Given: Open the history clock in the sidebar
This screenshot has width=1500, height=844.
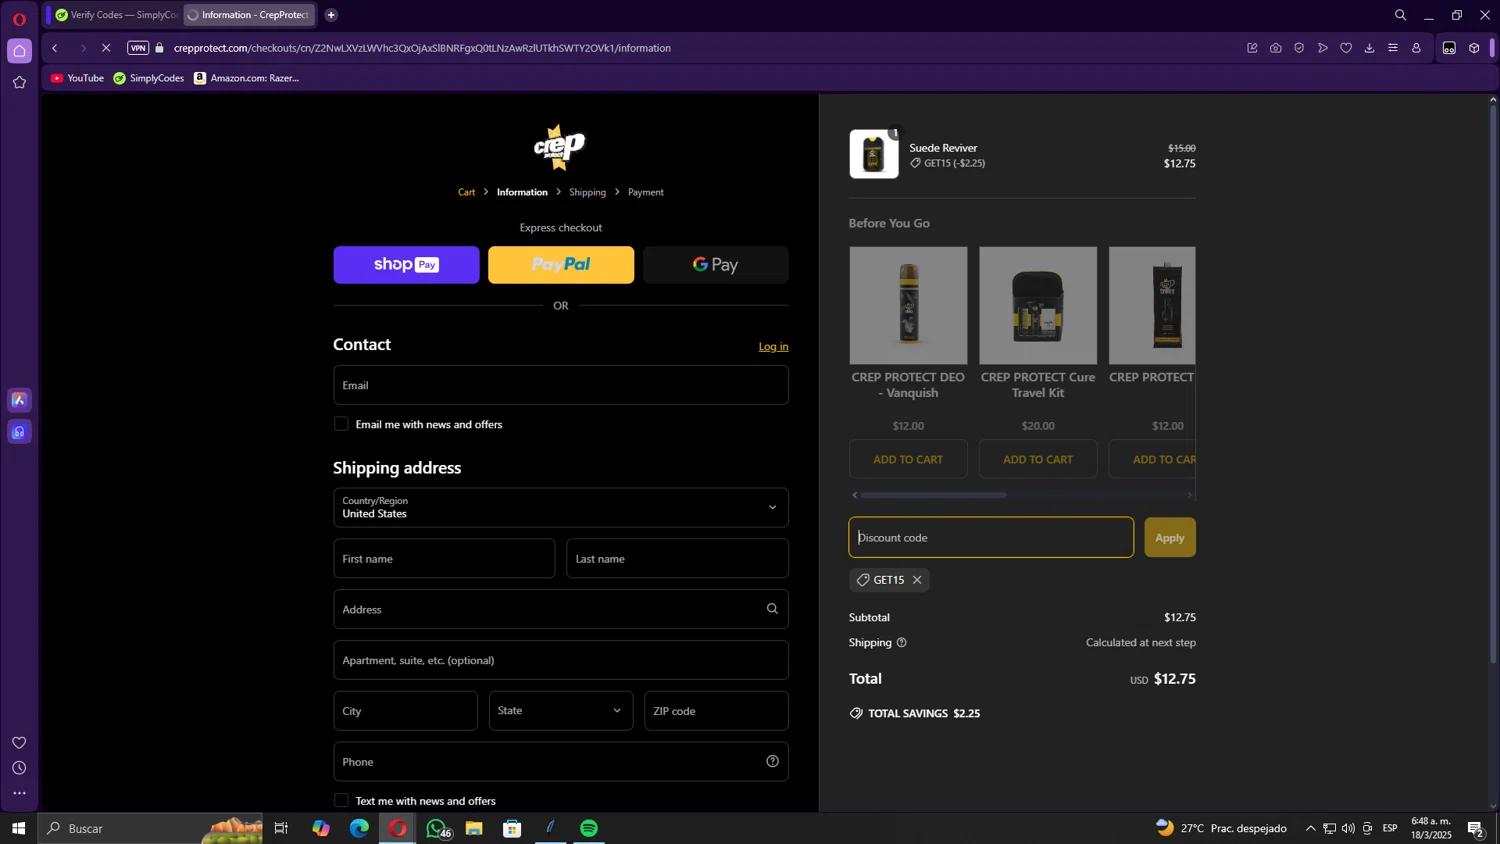Looking at the screenshot, I should coord(19,768).
